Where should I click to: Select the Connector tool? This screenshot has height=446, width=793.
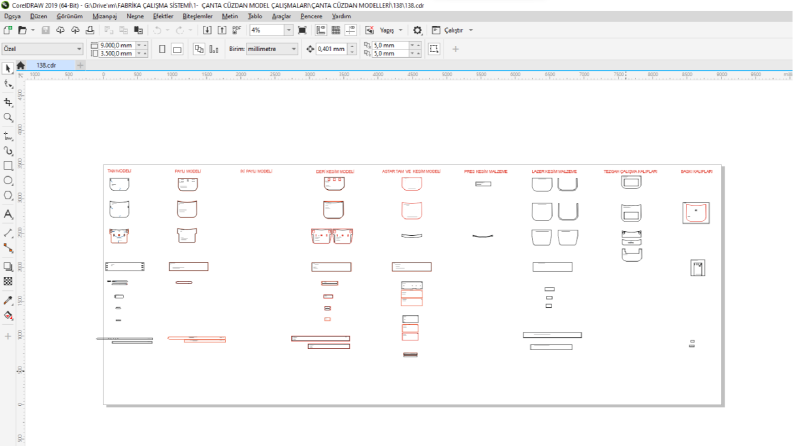coord(8,248)
